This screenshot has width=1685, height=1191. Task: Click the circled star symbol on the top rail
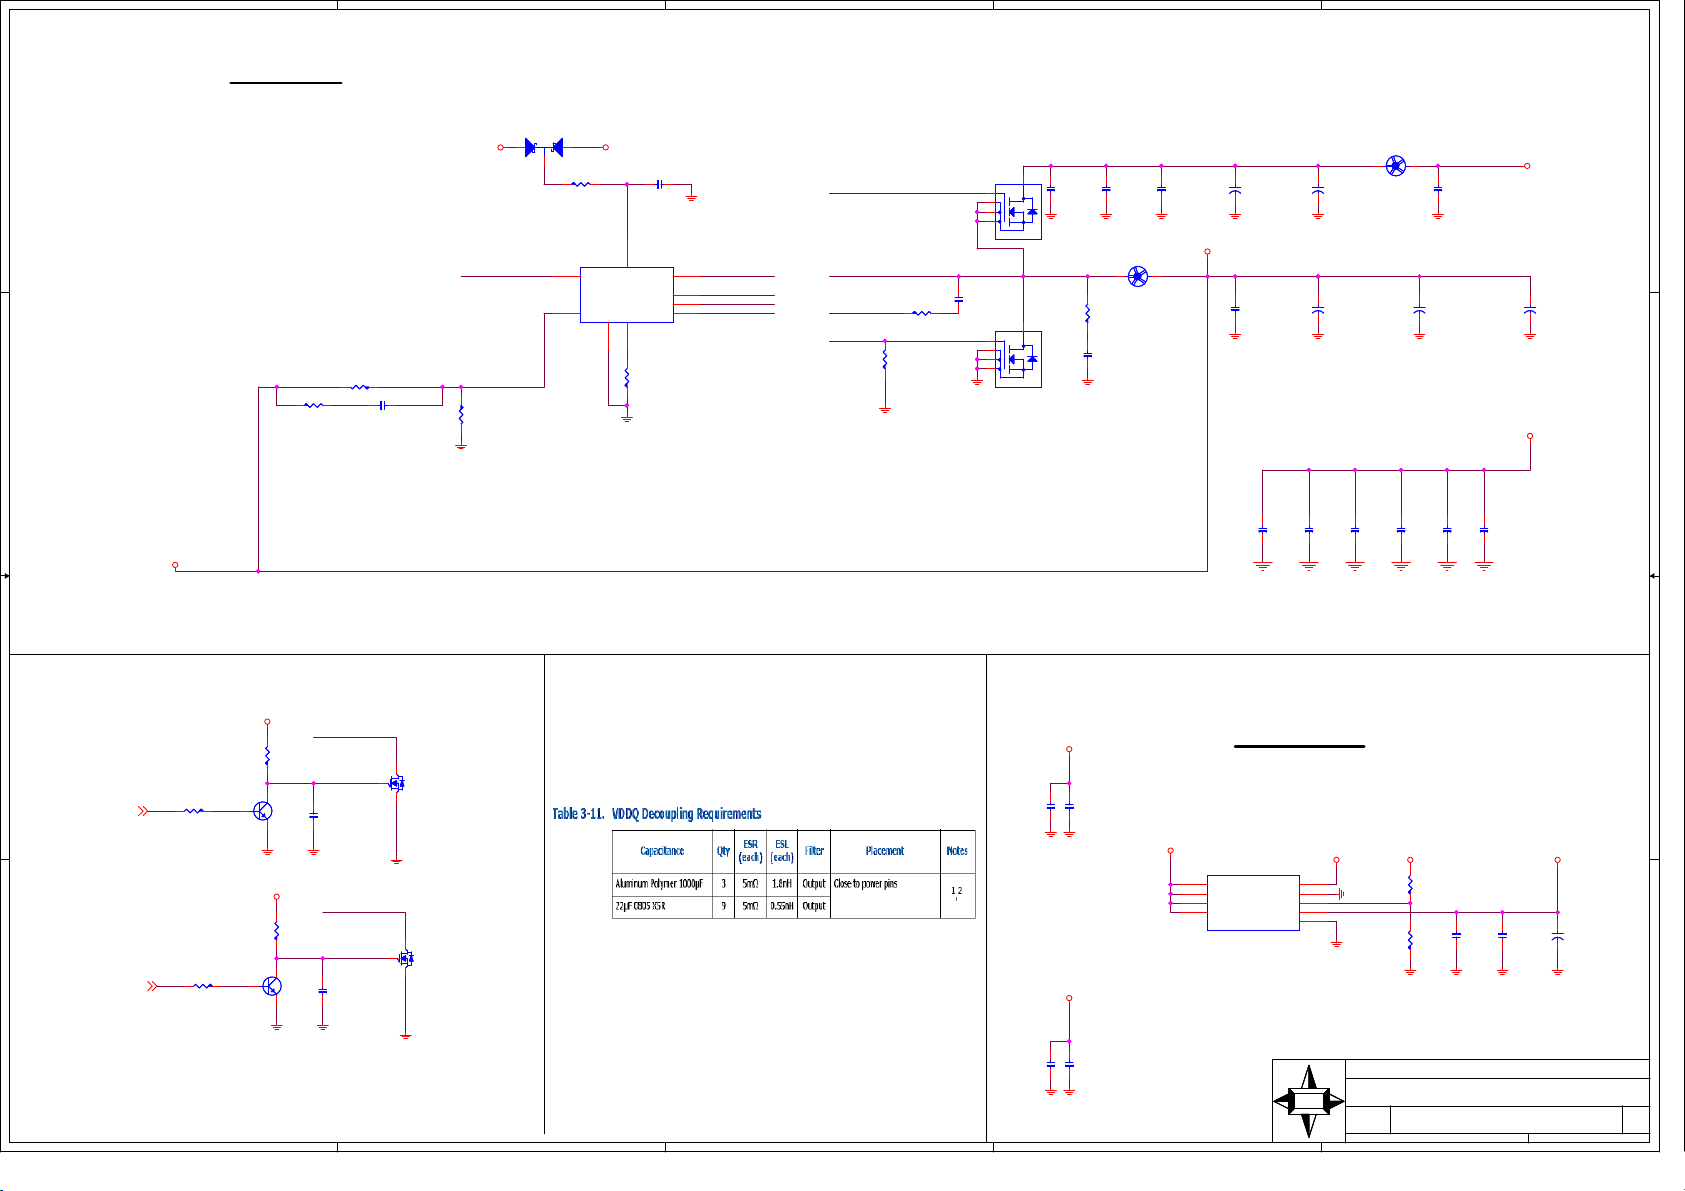[1396, 166]
